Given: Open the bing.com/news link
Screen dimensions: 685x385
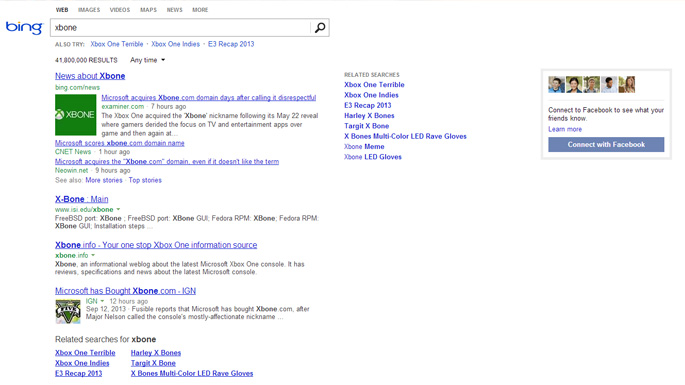Looking at the screenshot, I should [x=77, y=87].
